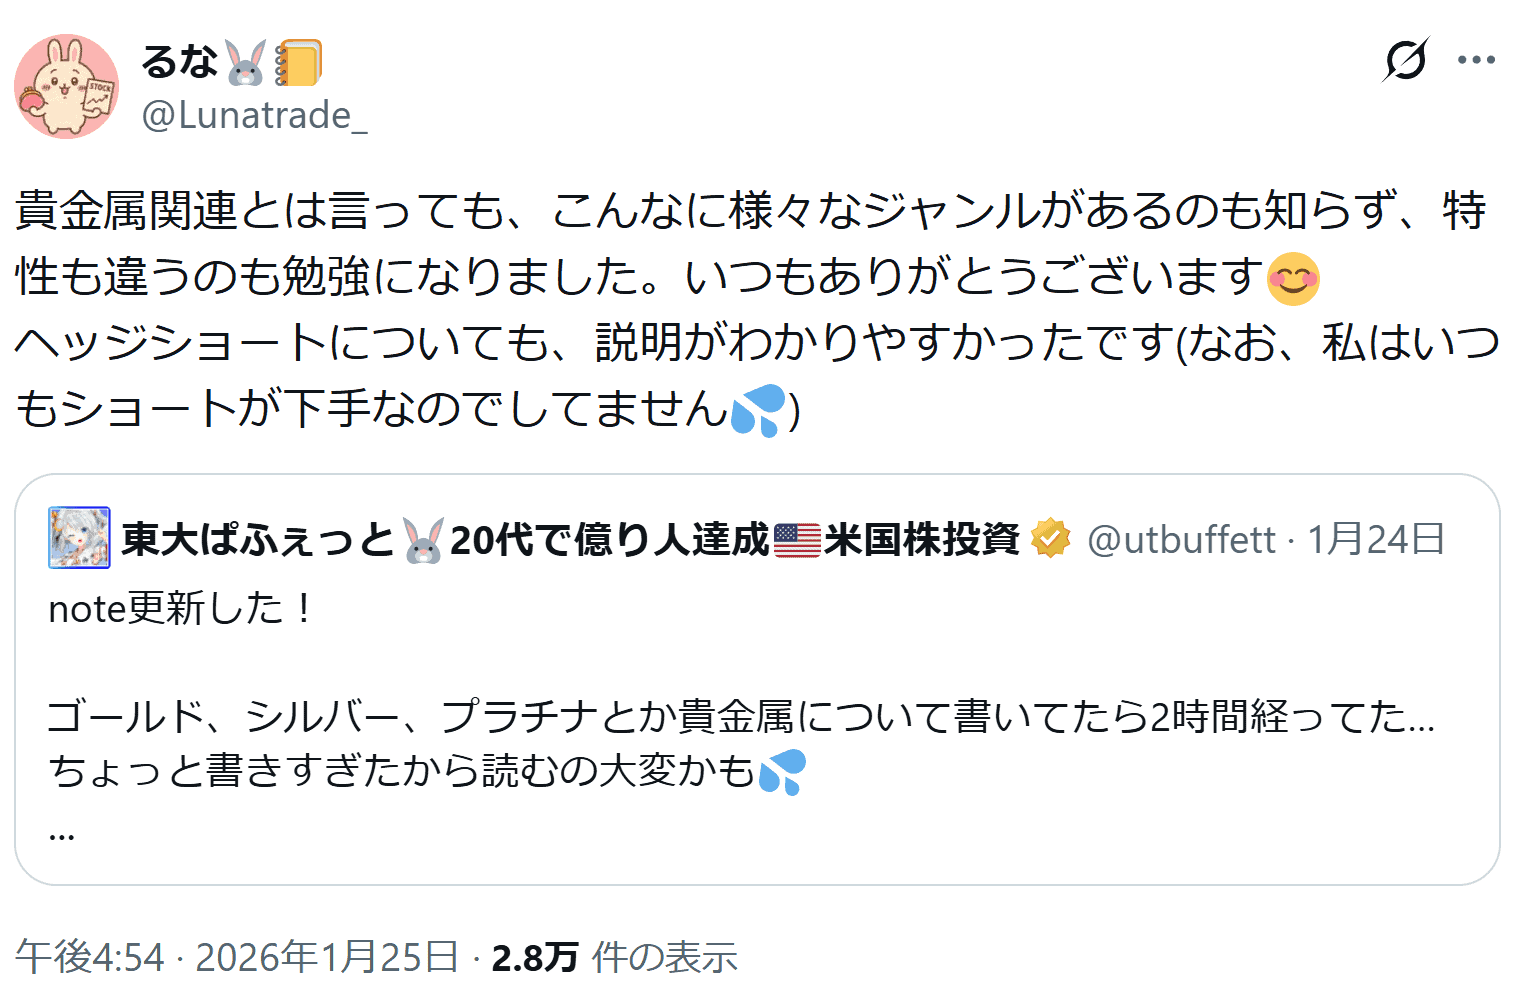Image resolution: width=1538 pixels, height=1002 pixels.
Task: Click the gold verified badge
Action: click(x=1050, y=539)
